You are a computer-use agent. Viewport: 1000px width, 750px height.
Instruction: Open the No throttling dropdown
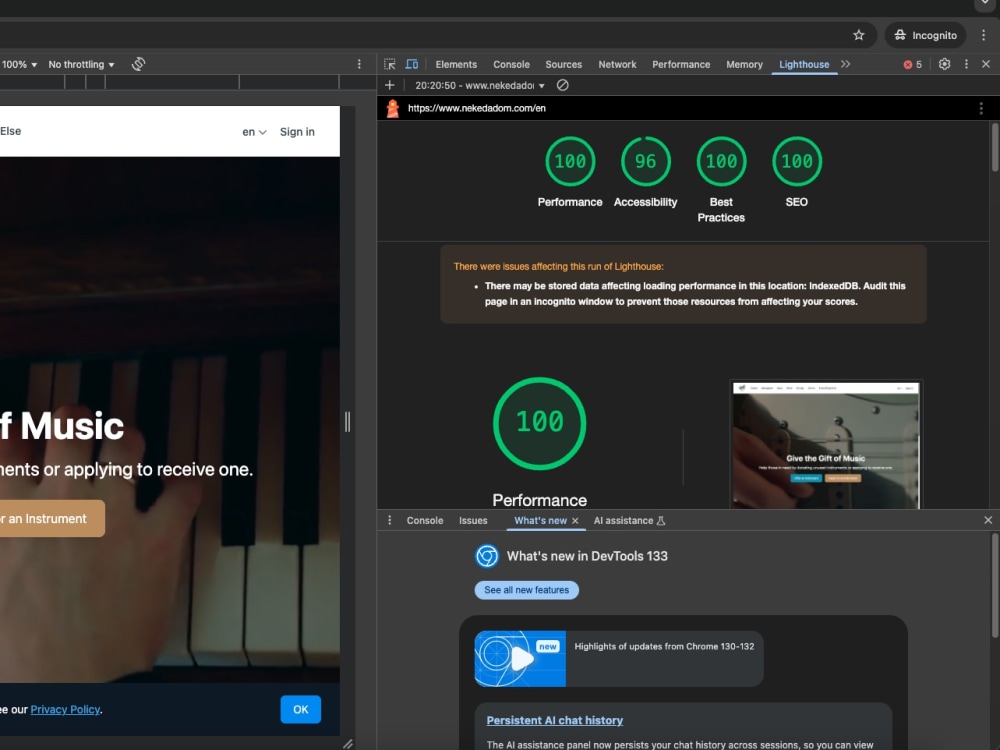(x=82, y=64)
